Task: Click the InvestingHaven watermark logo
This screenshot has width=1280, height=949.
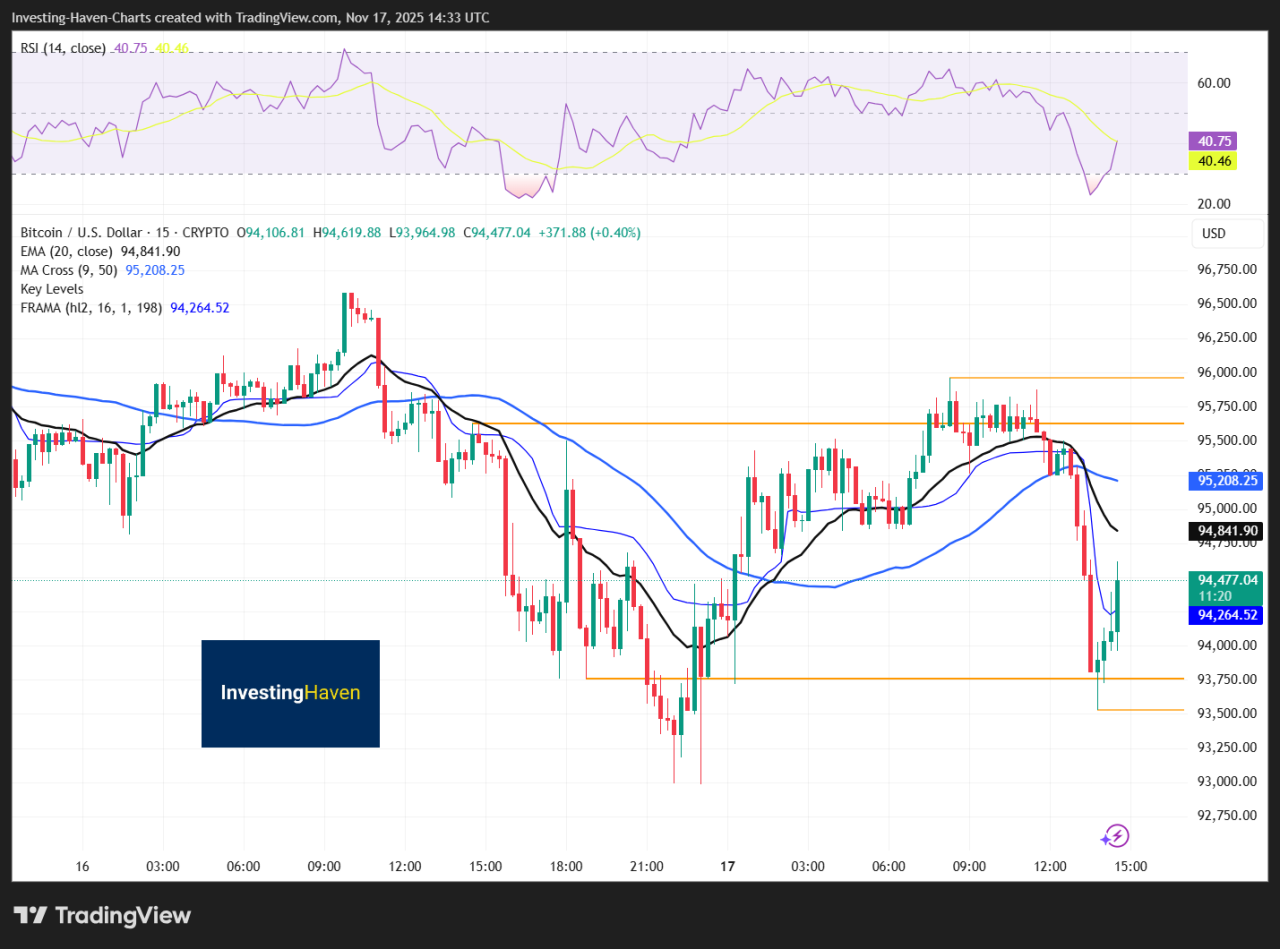Action: [x=290, y=693]
